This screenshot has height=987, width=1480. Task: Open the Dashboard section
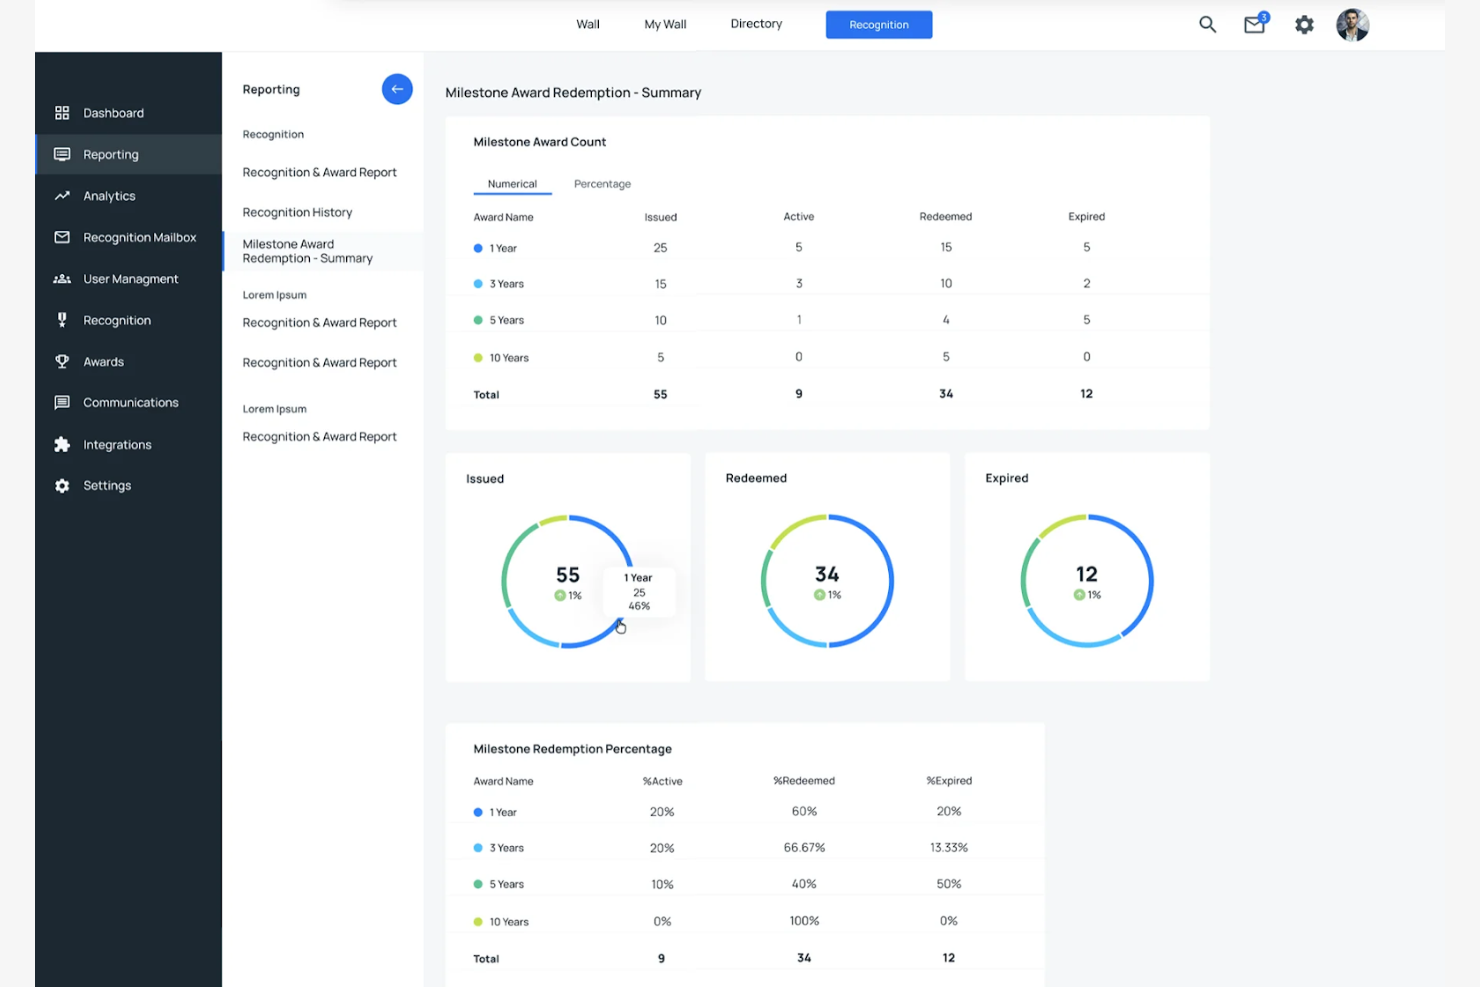[112, 112]
